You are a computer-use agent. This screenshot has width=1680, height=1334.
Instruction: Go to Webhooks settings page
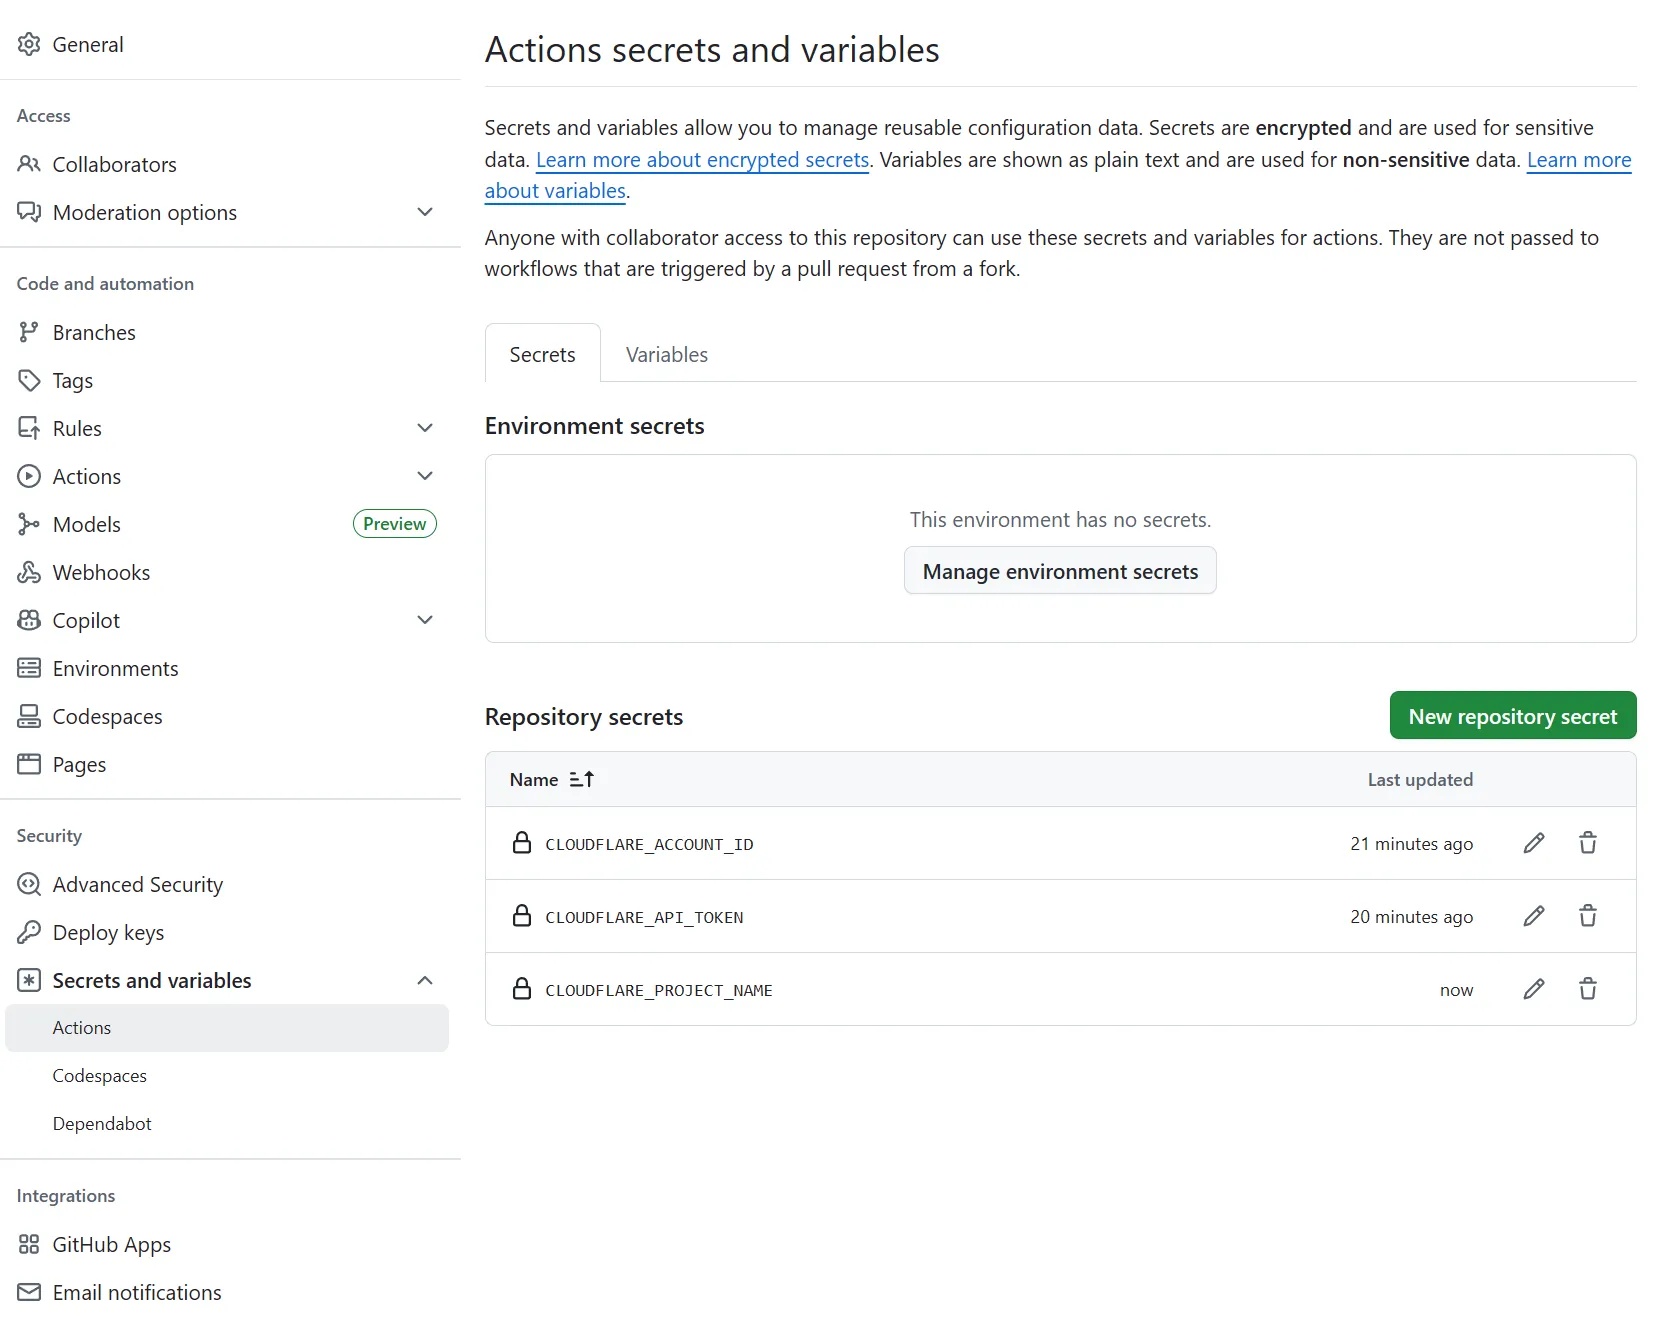pos(101,572)
